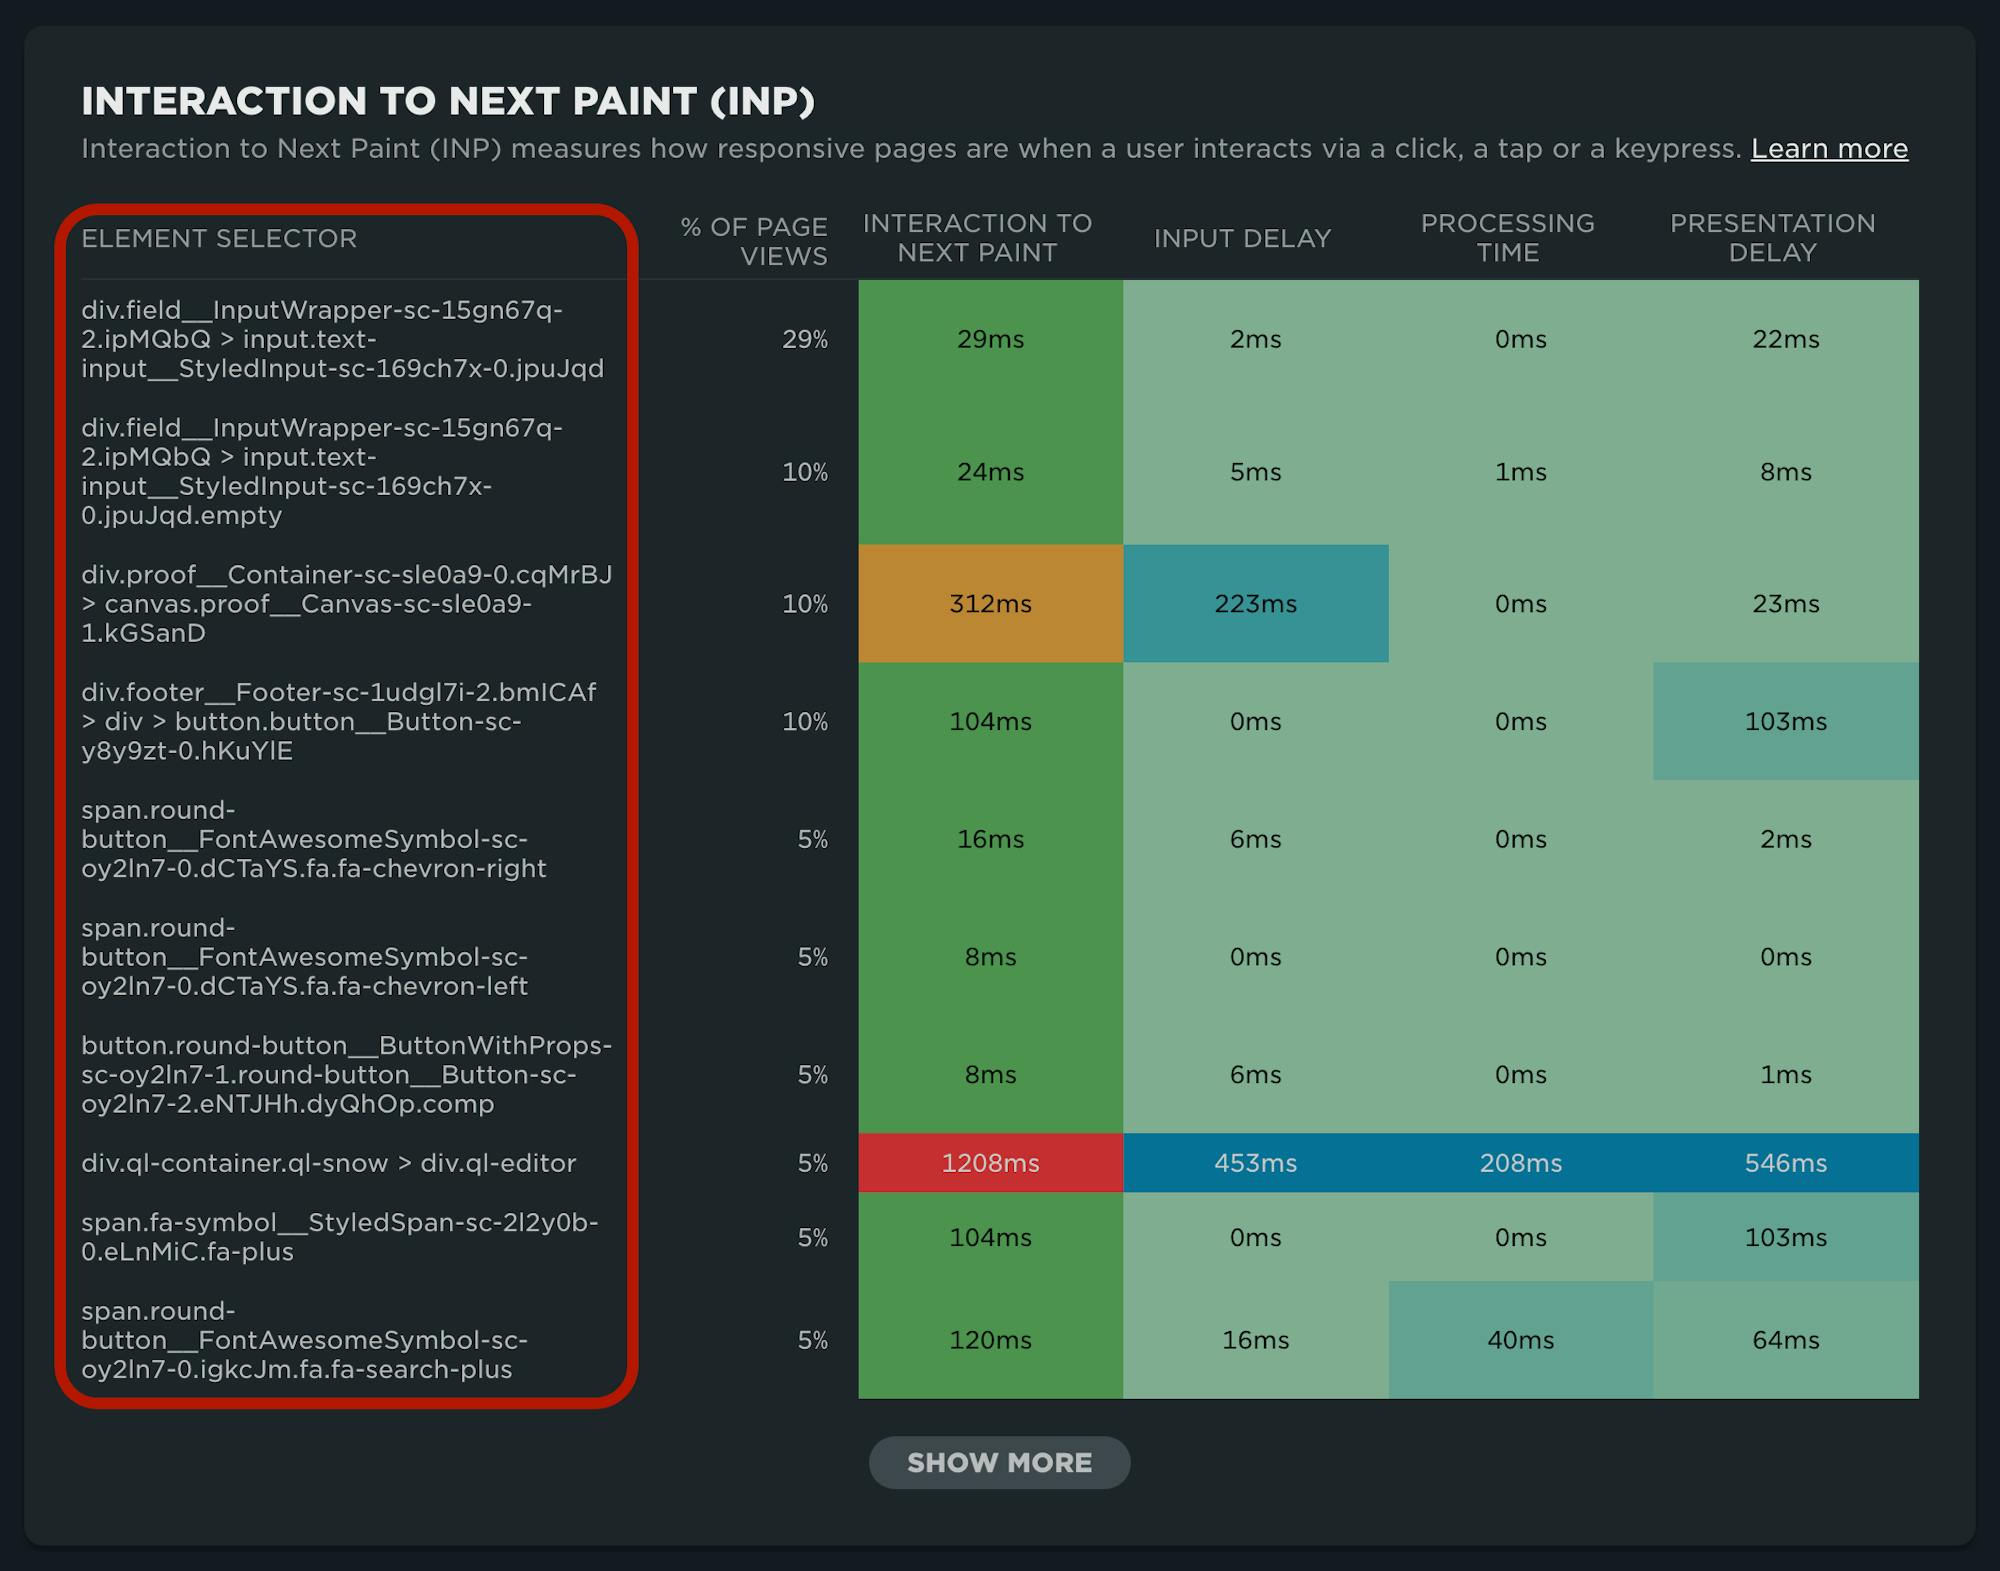2000x1571 pixels.
Task: Click the Processing Time column header
Action: pos(1507,238)
